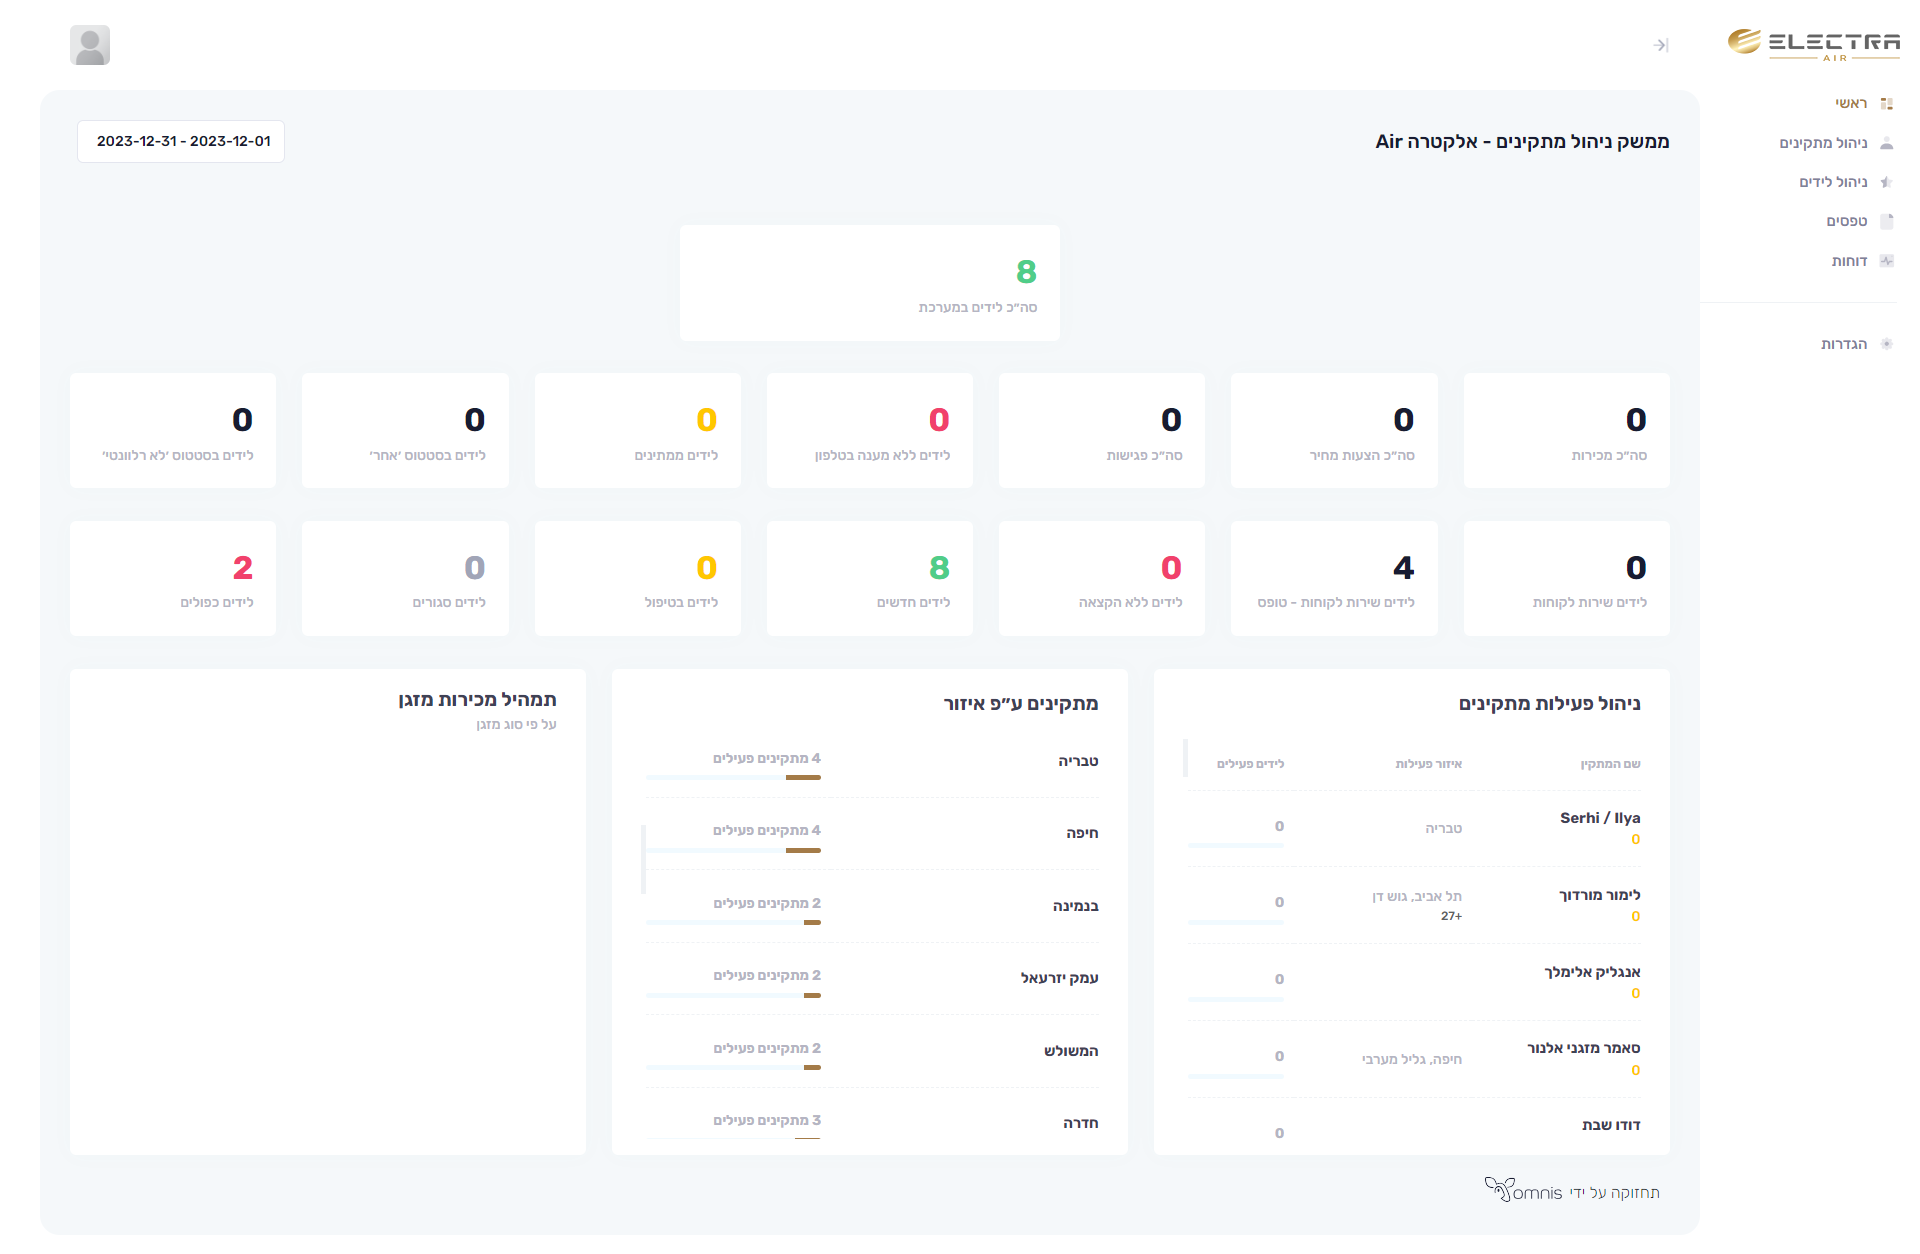Click the לידים כפולים card showing 2
This screenshot has width=1920, height=1254.
point(173,578)
